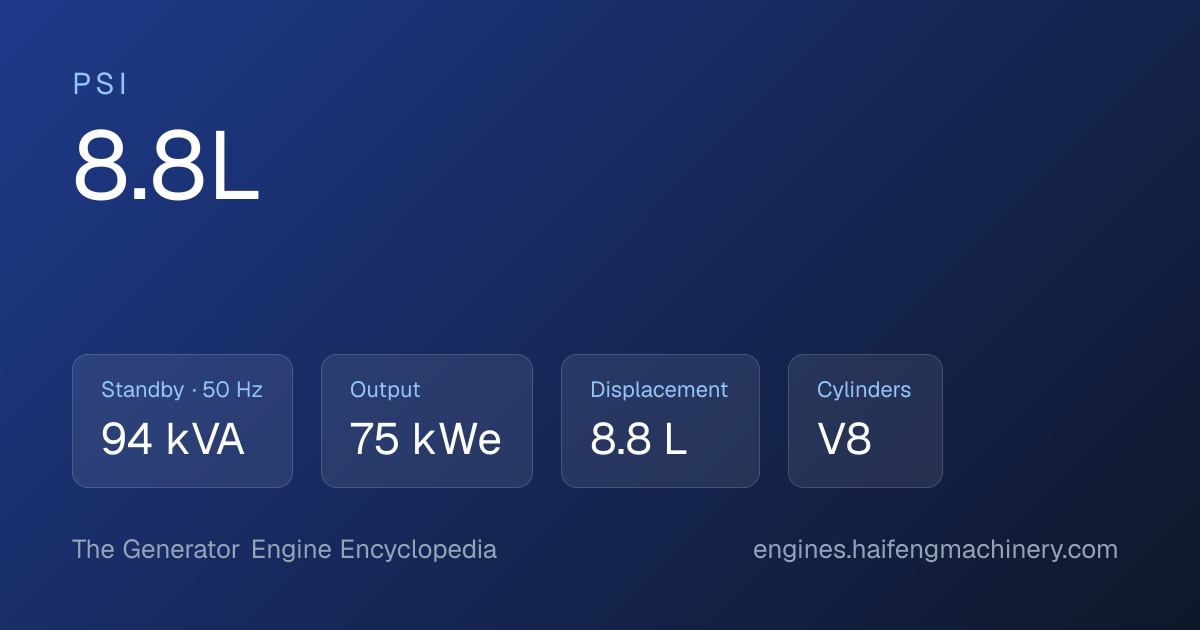
Task: Click the Cylinders label text
Action: click(x=864, y=391)
